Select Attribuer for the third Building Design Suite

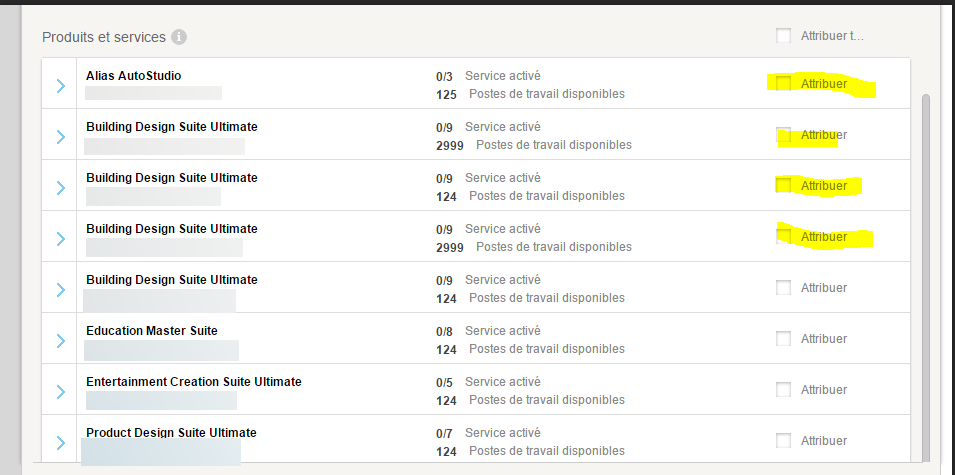[x=784, y=236]
